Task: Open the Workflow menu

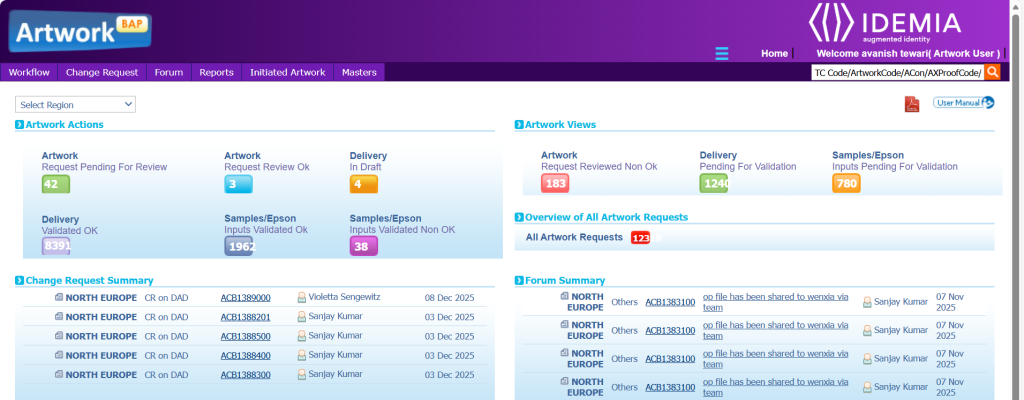Action: (x=29, y=72)
